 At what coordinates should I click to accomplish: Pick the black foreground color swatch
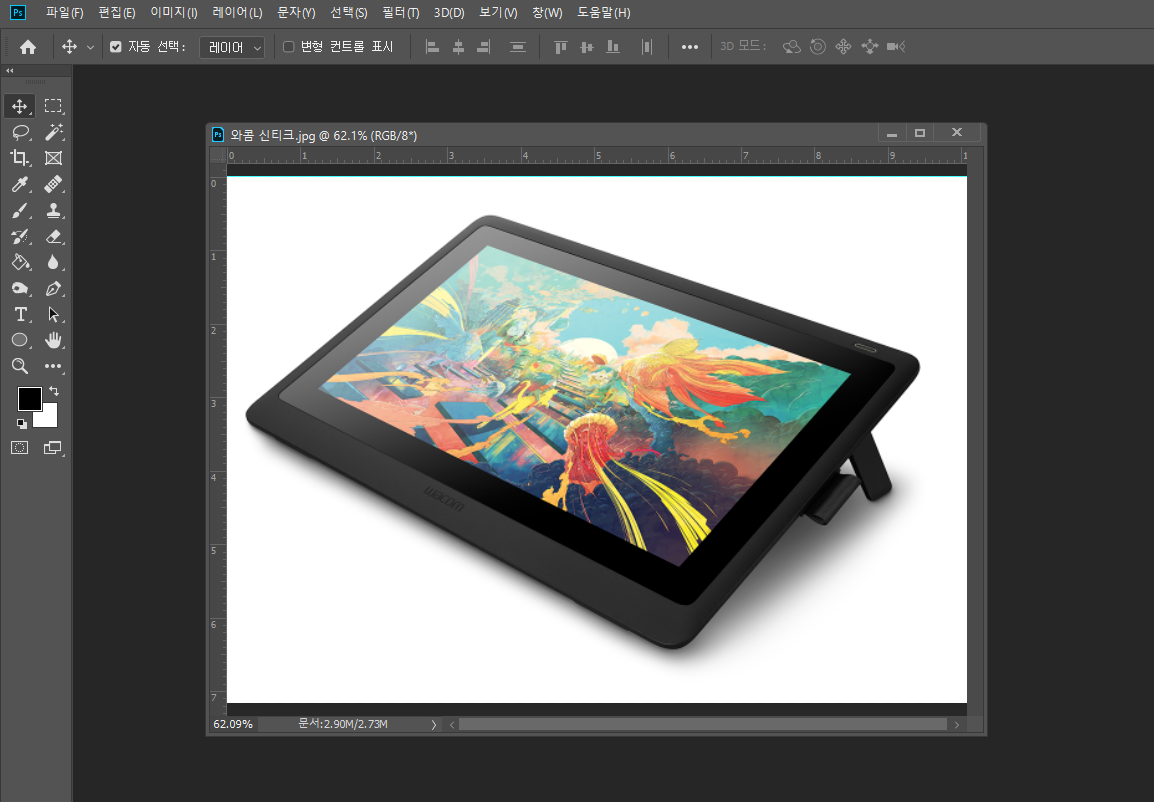click(x=29, y=398)
